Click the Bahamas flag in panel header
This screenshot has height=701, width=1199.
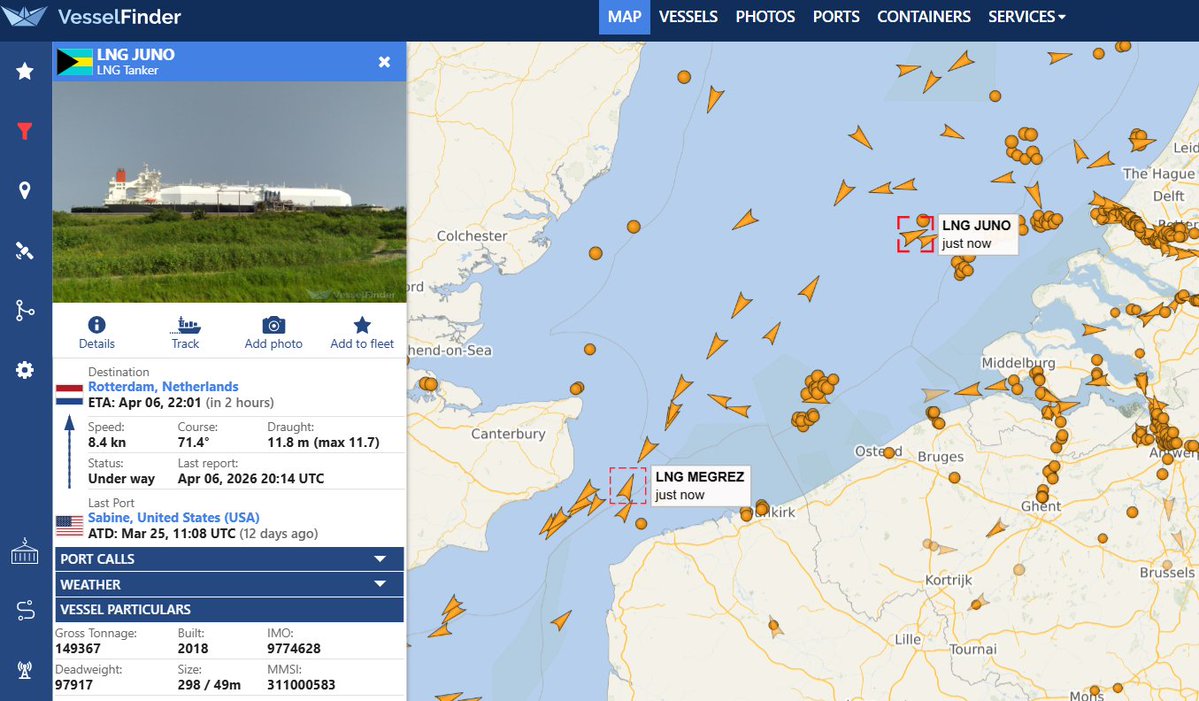(x=74, y=62)
